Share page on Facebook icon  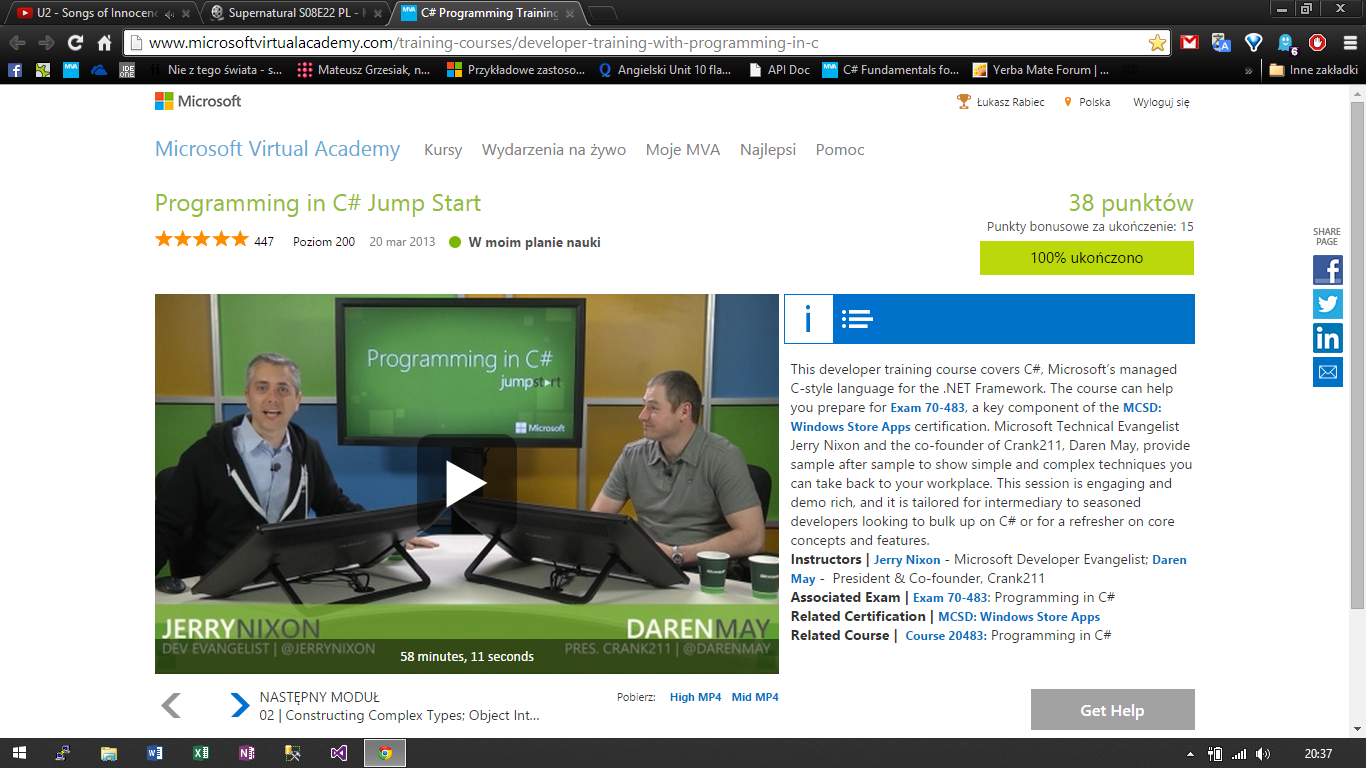pos(1327,270)
